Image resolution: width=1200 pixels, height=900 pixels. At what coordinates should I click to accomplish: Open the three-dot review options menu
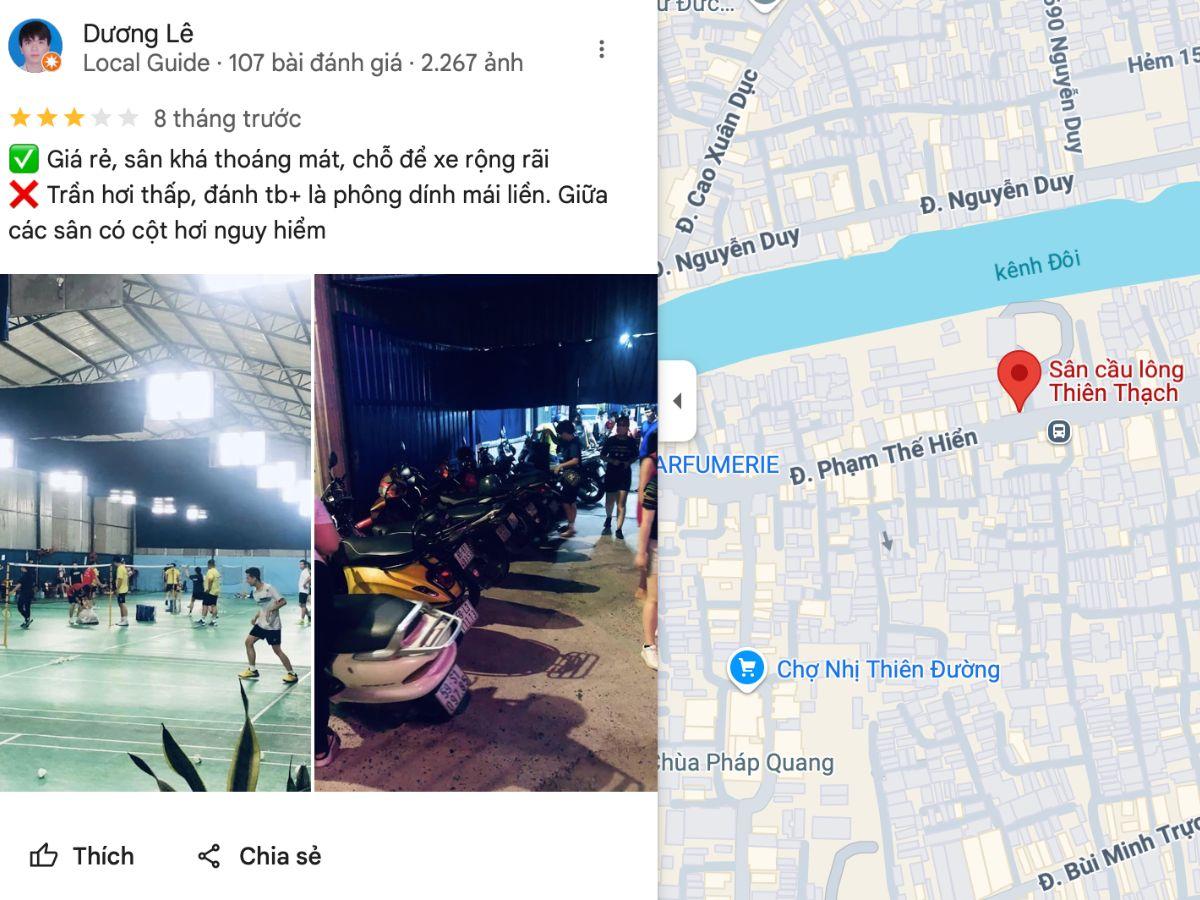pos(601,49)
